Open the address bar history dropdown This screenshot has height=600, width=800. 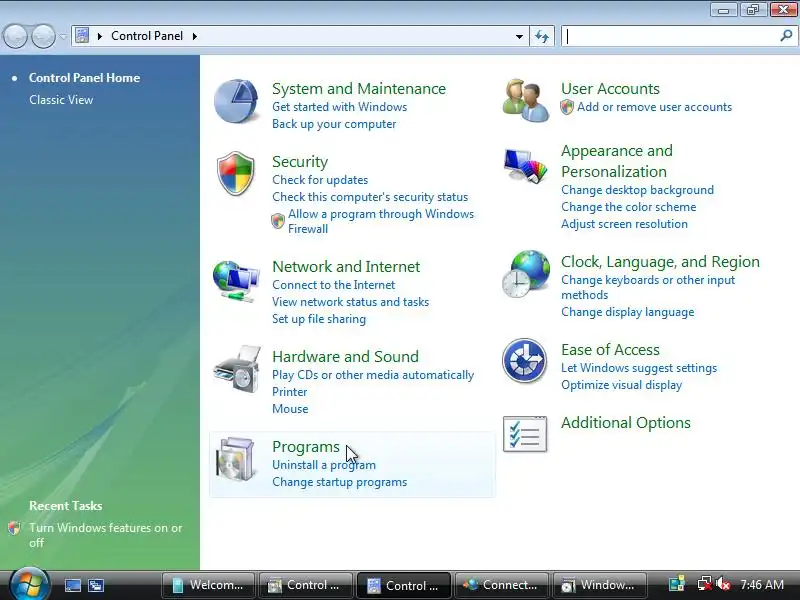[519, 36]
